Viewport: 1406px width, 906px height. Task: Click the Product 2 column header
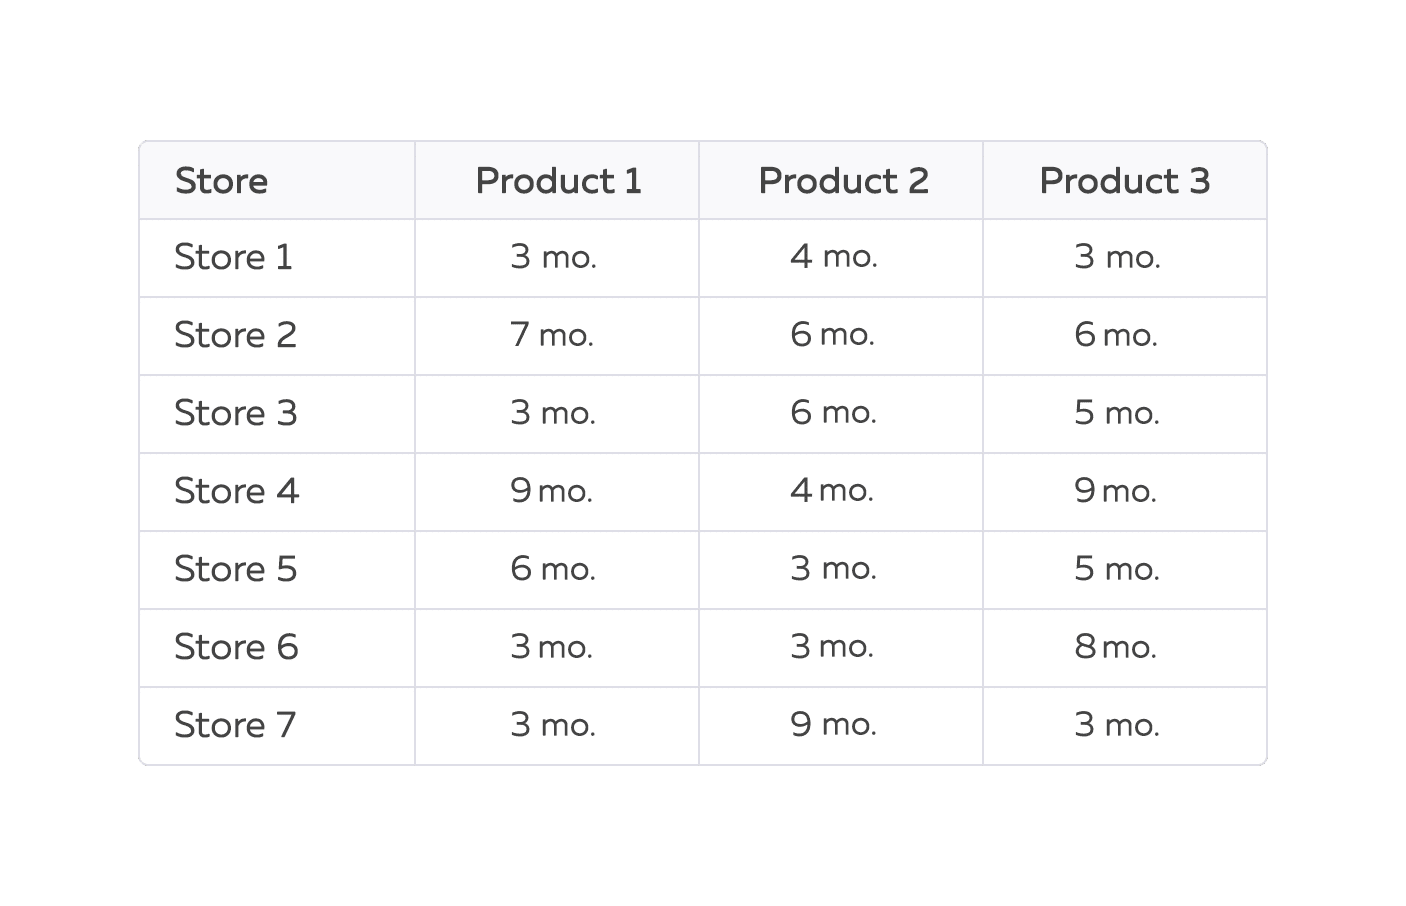[x=843, y=181]
